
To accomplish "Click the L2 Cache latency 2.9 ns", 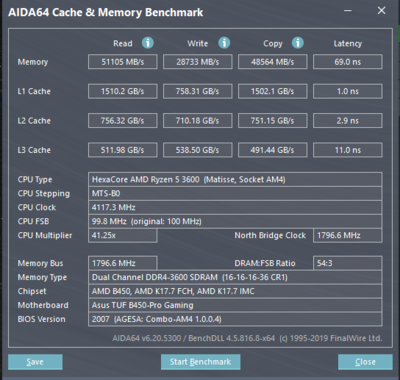I will [x=348, y=121].
